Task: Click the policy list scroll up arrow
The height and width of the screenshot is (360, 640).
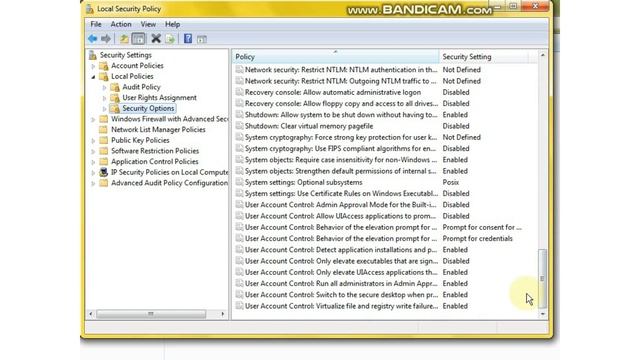Action: click(x=542, y=55)
